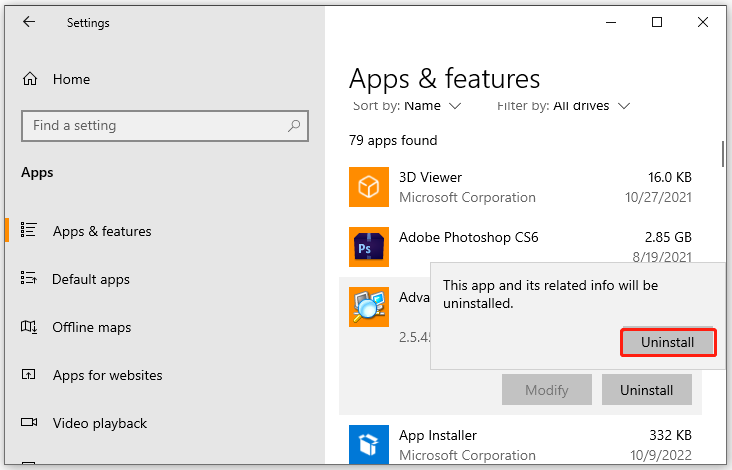
Task: Go back with the Settings back arrow
Action: pos(29,22)
